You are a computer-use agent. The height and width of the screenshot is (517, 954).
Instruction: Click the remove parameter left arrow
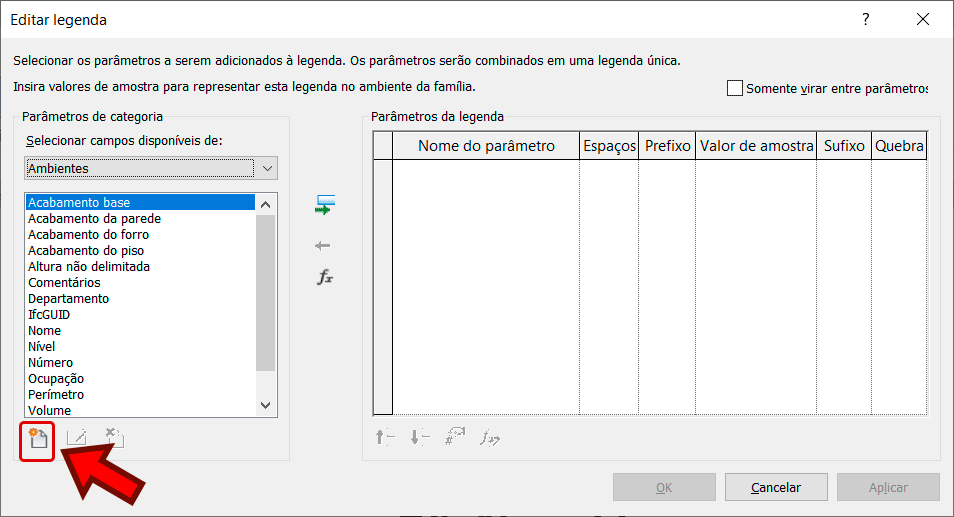pos(322,246)
